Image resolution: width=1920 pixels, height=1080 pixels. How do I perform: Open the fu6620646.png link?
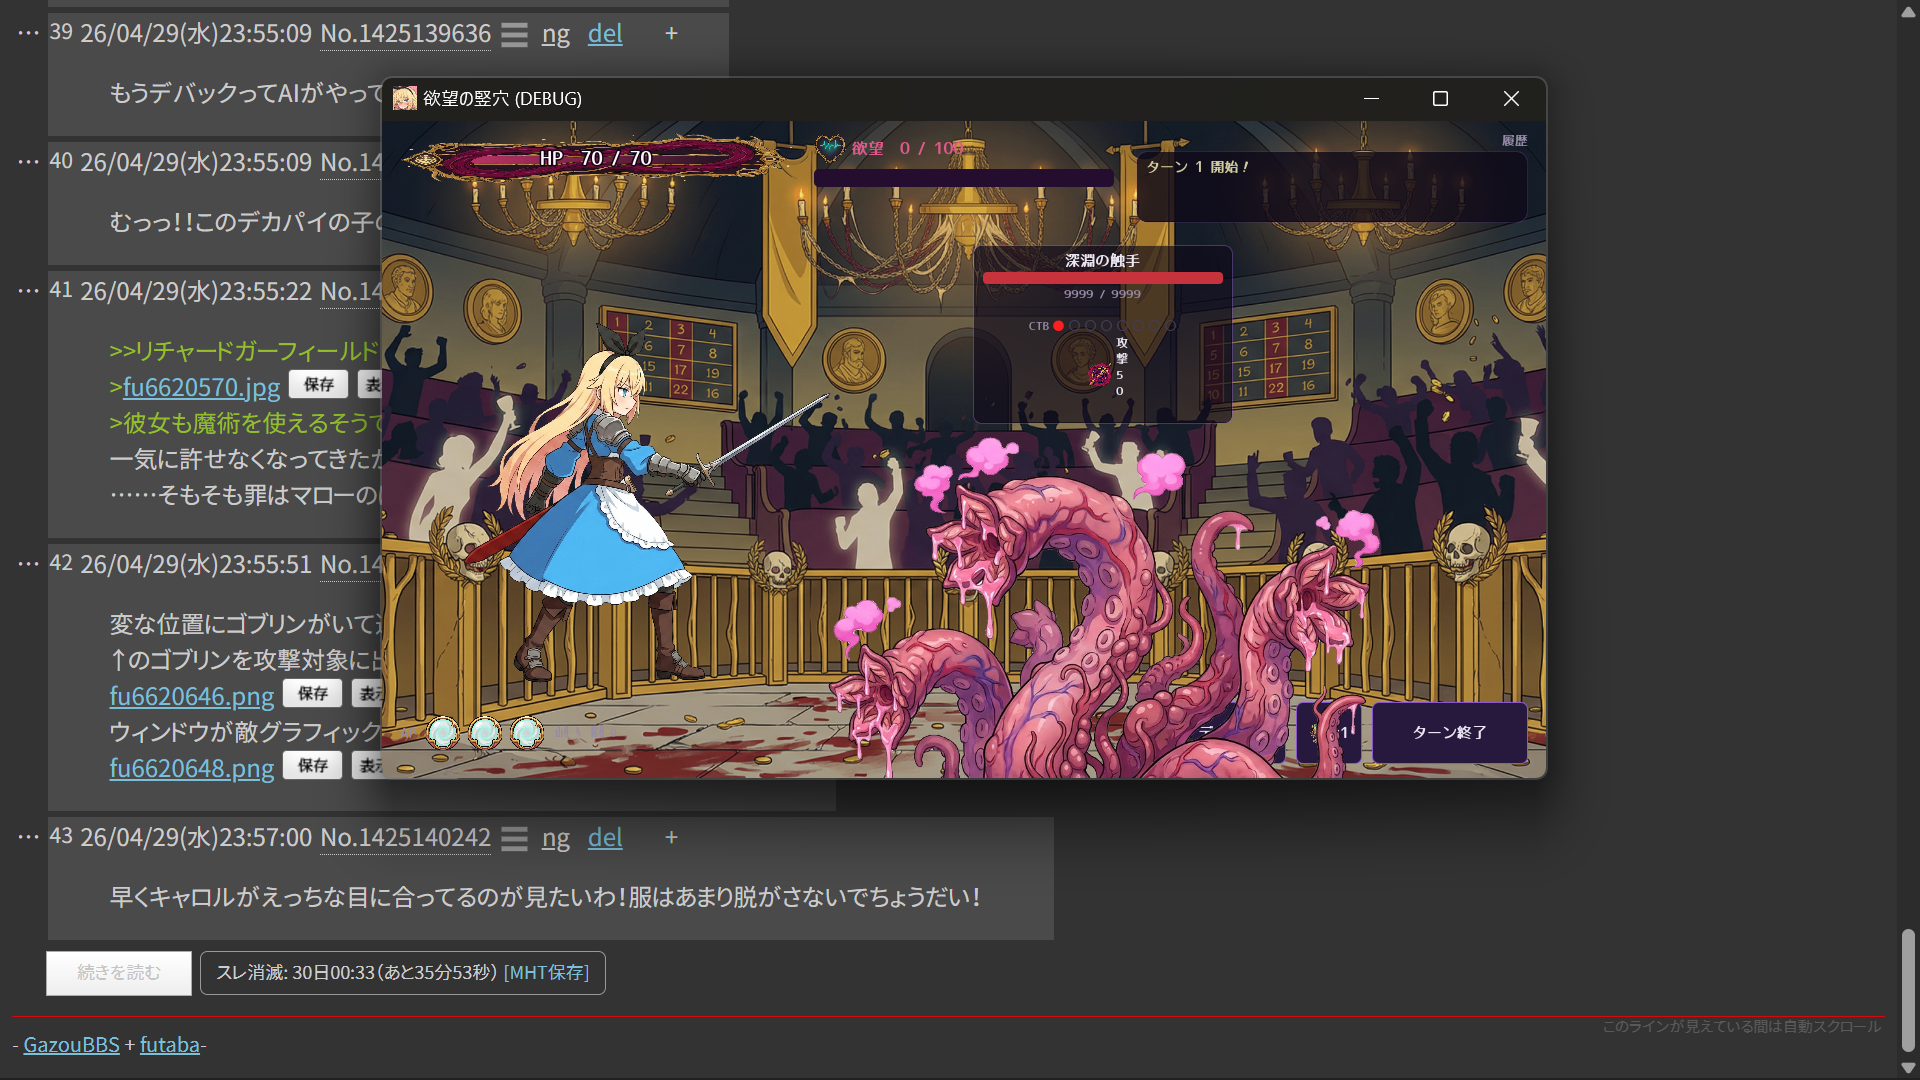pyautogui.click(x=191, y=696)
